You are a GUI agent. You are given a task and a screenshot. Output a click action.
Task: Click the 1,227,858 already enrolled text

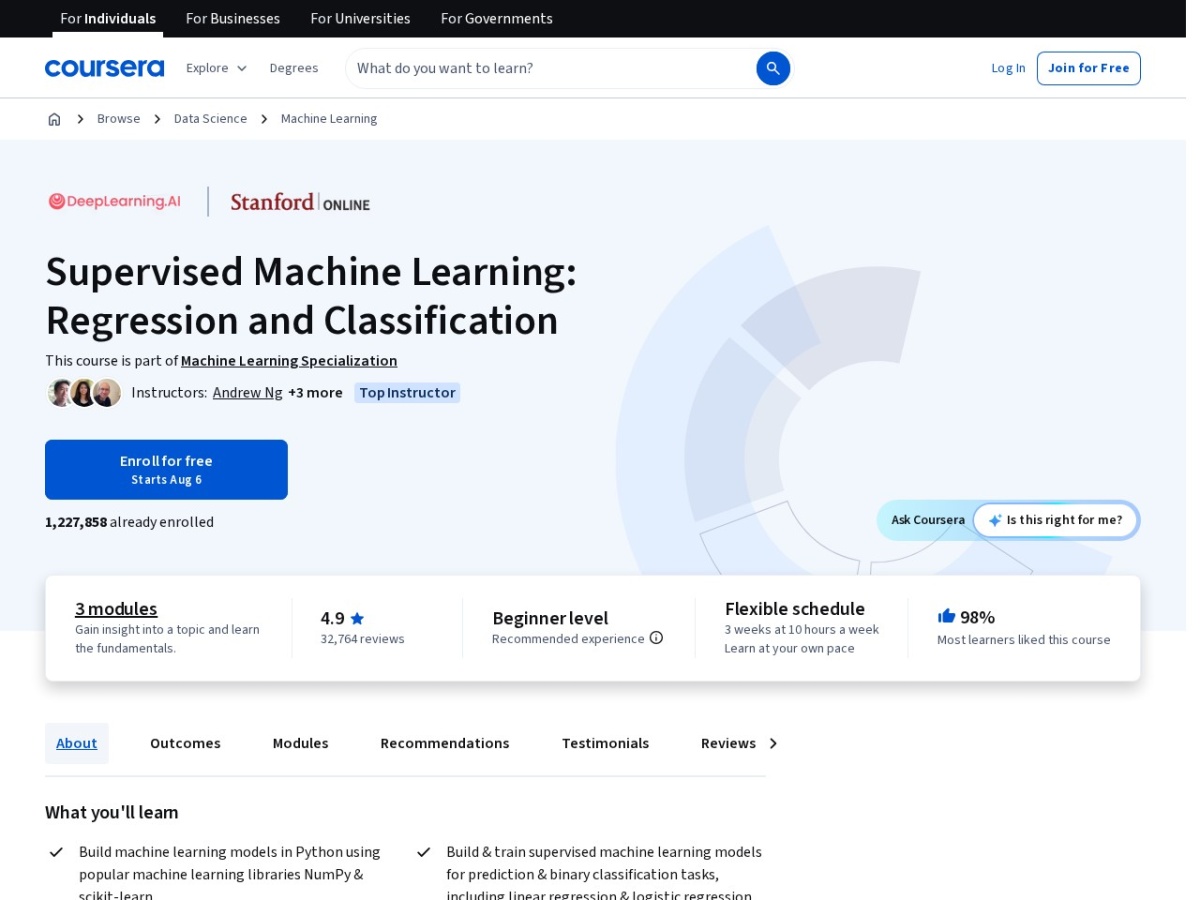[129, 522]
